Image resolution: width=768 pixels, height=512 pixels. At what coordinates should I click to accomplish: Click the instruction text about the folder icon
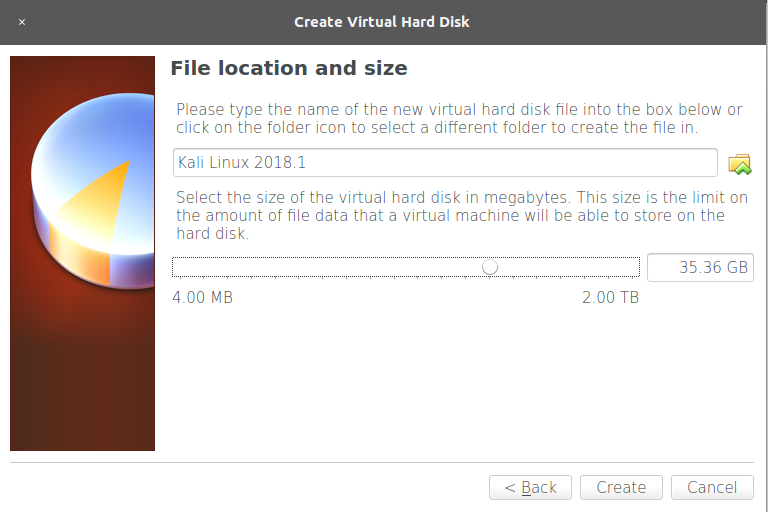[459, 118]
